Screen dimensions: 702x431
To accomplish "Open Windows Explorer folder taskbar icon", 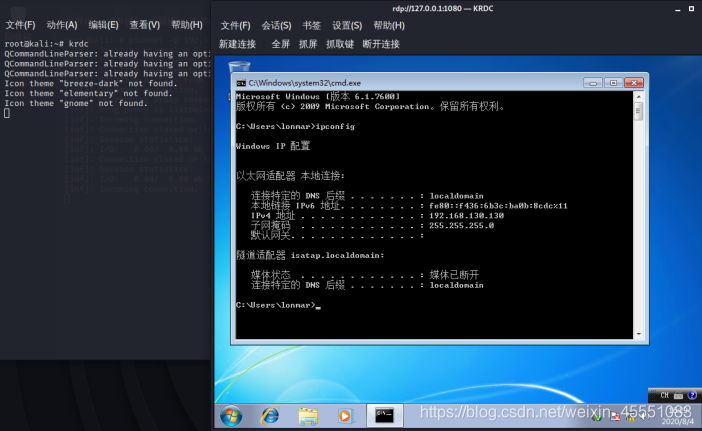I will 308,416.
